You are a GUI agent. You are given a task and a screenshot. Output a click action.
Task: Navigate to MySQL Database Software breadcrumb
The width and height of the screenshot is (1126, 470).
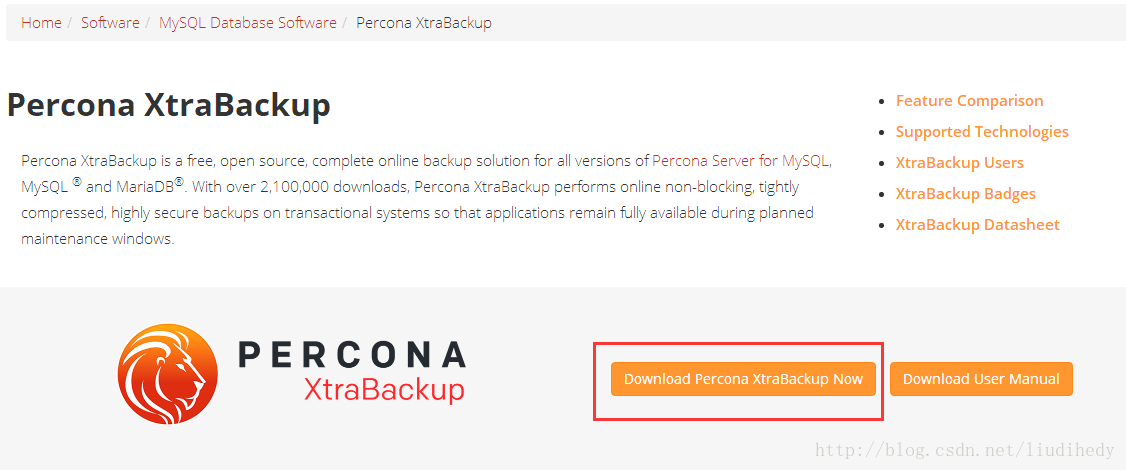pyautogui.click(x=248, y=22)
